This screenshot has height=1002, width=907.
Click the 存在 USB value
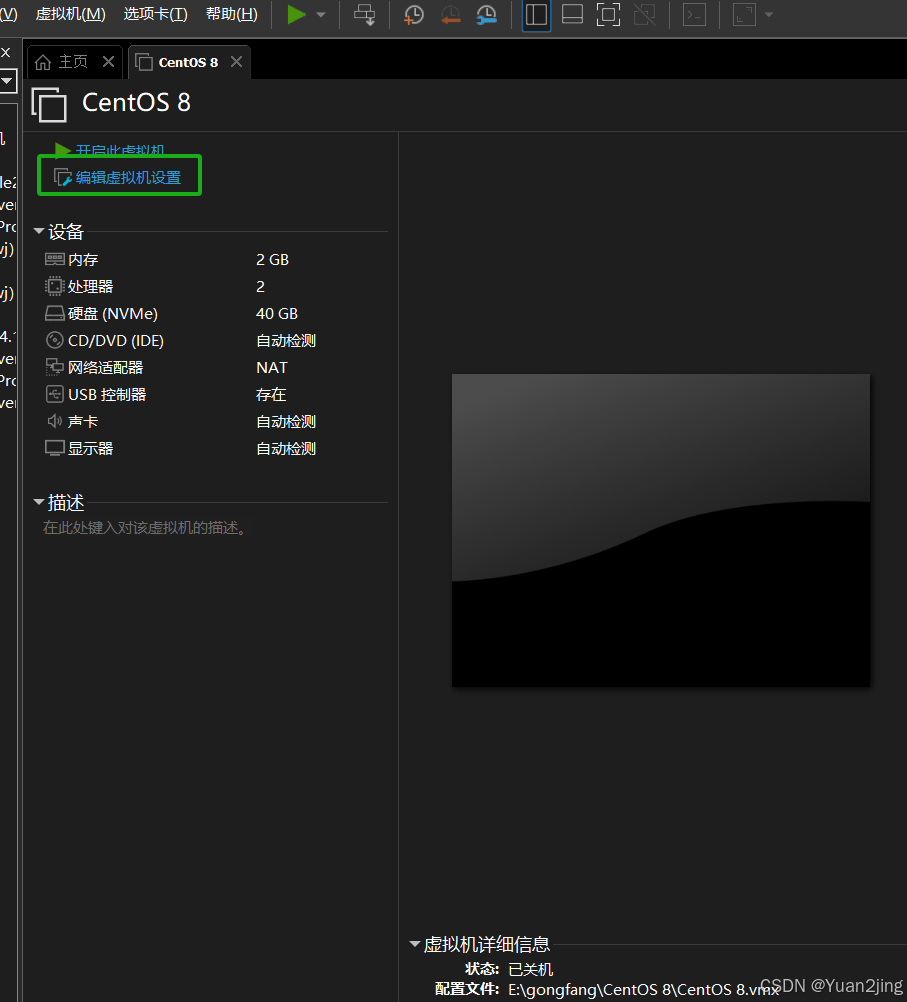pyautogui.click(x=271, y=394)
